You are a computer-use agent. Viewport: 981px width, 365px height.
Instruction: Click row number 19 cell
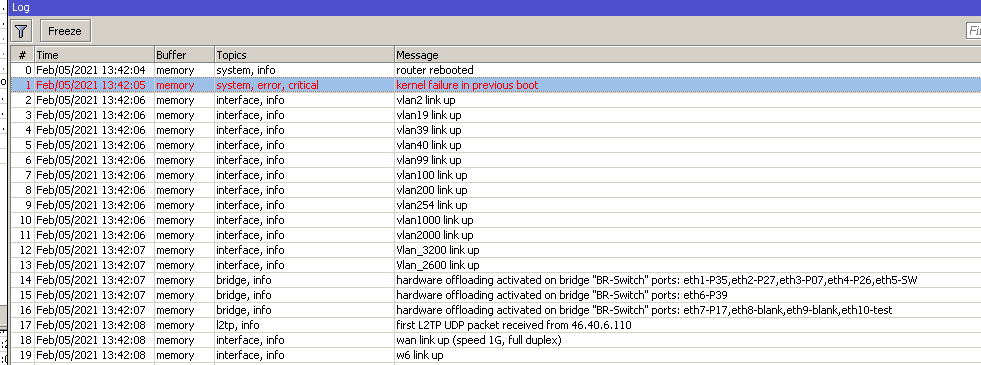[25, 356]
